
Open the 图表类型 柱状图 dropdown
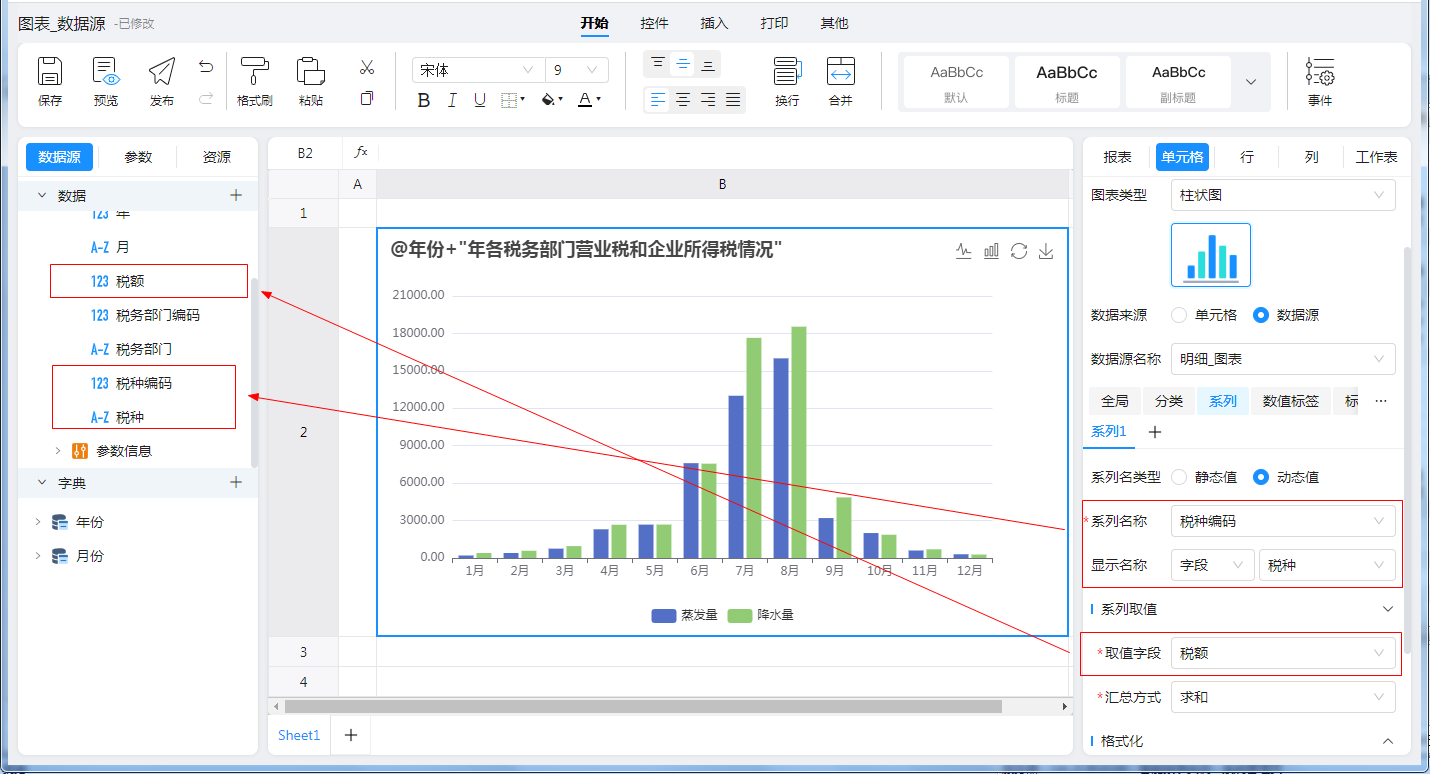click(1282, 195)
